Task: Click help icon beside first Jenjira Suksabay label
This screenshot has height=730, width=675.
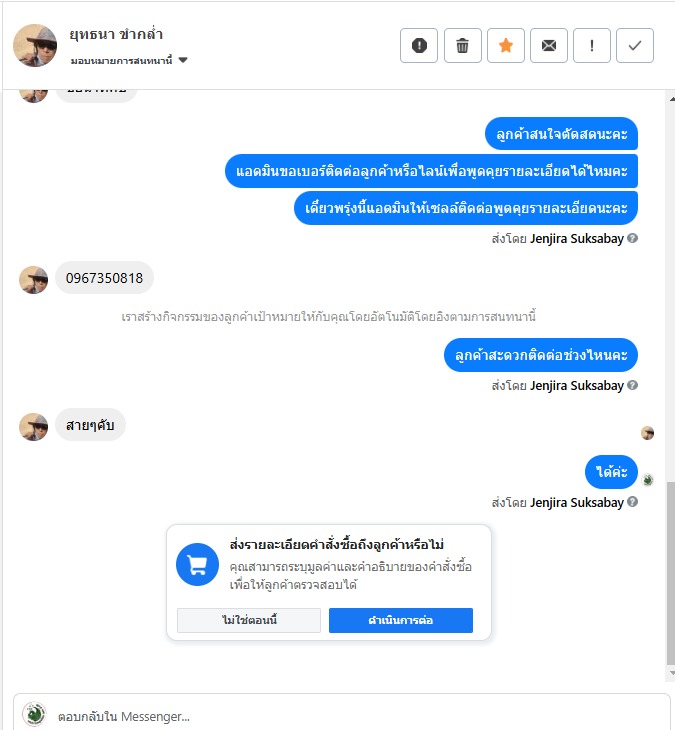Action: [632, 238]
